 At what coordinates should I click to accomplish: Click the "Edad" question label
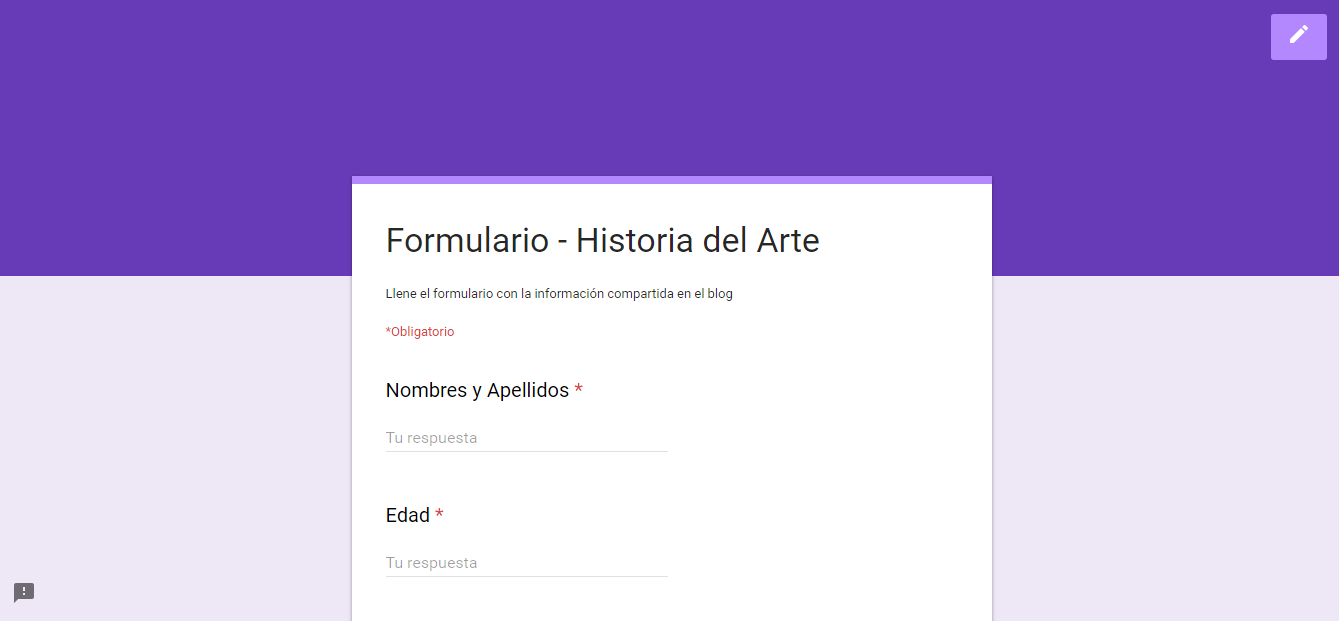click(x=407, y=516)
